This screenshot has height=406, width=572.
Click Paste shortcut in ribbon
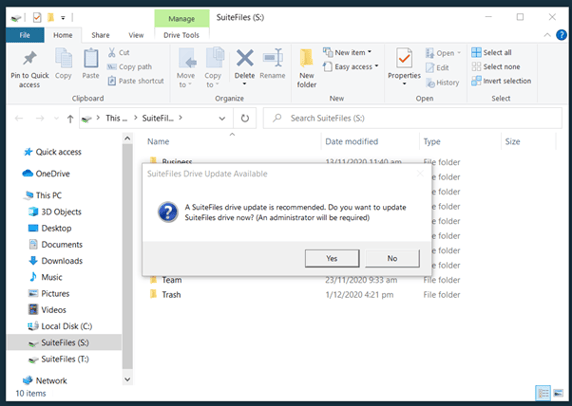point(136,81)
